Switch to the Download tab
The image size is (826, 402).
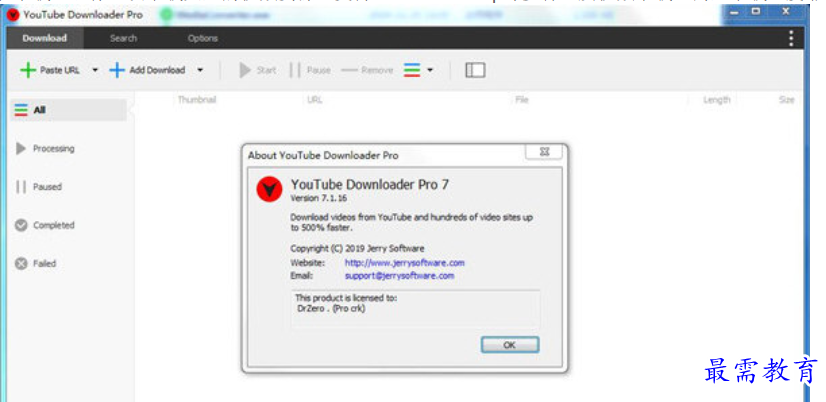pyautogui.click(x=45, y=38)
